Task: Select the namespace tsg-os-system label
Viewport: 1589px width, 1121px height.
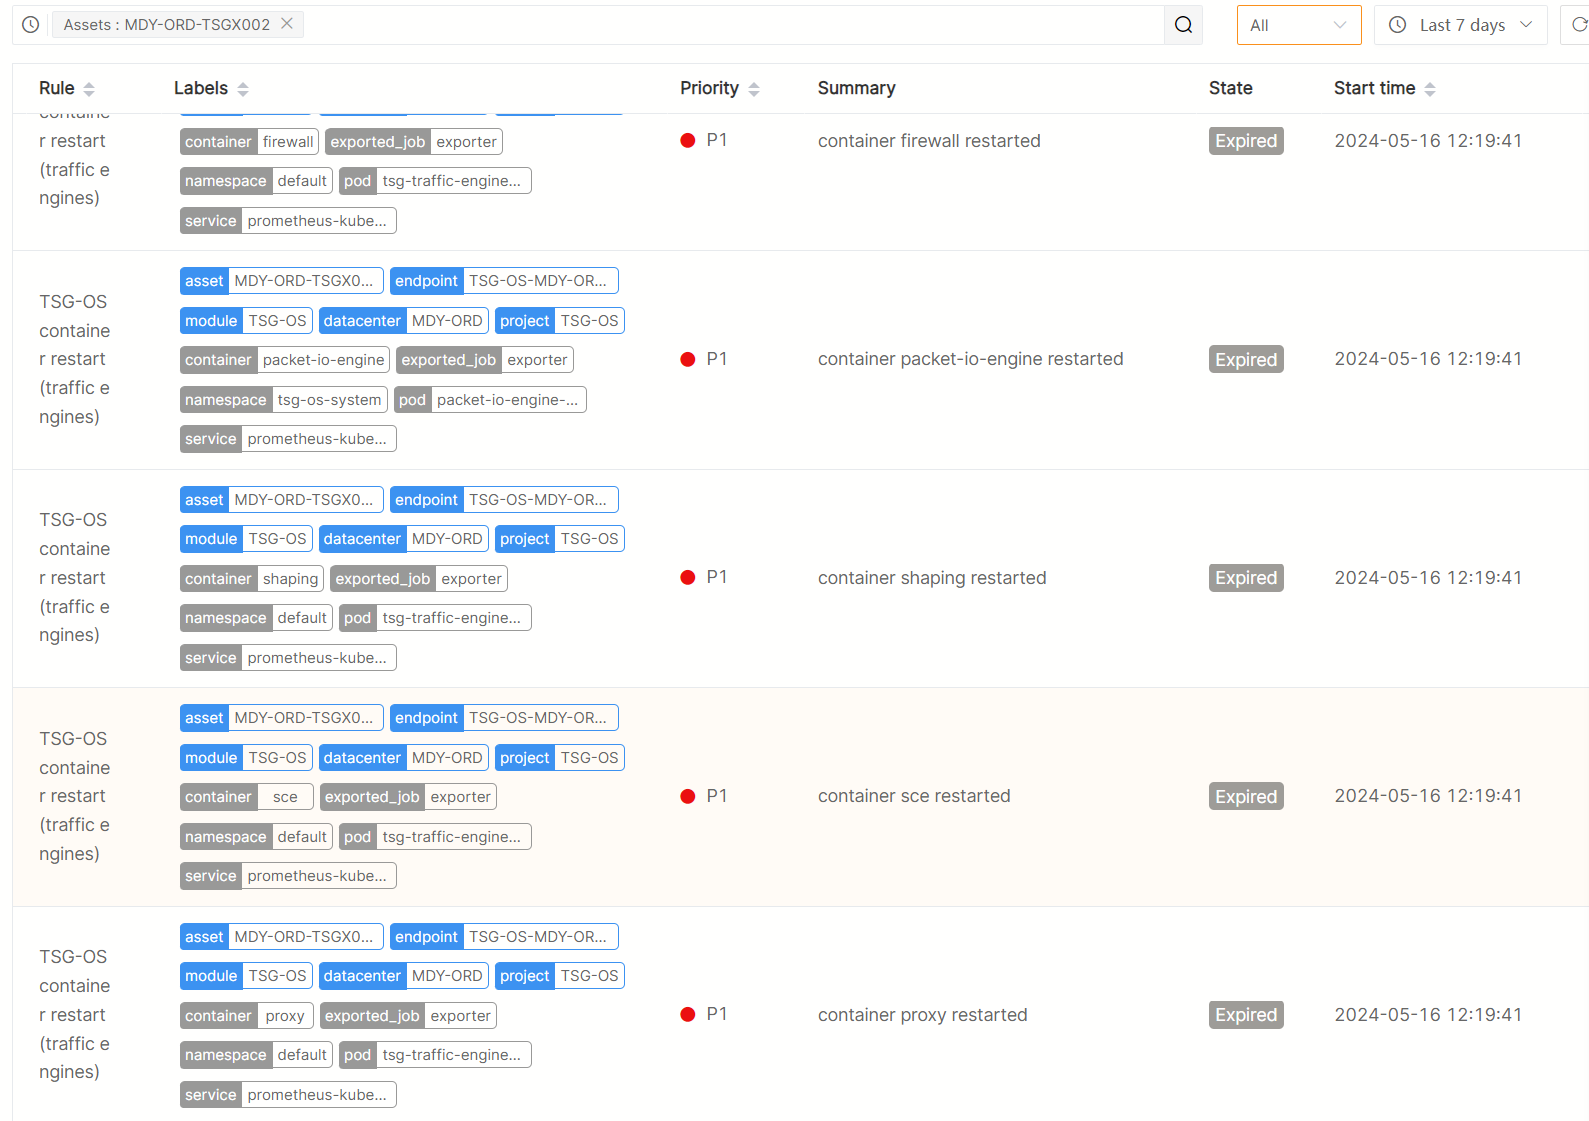Action: tap(283, 400)
